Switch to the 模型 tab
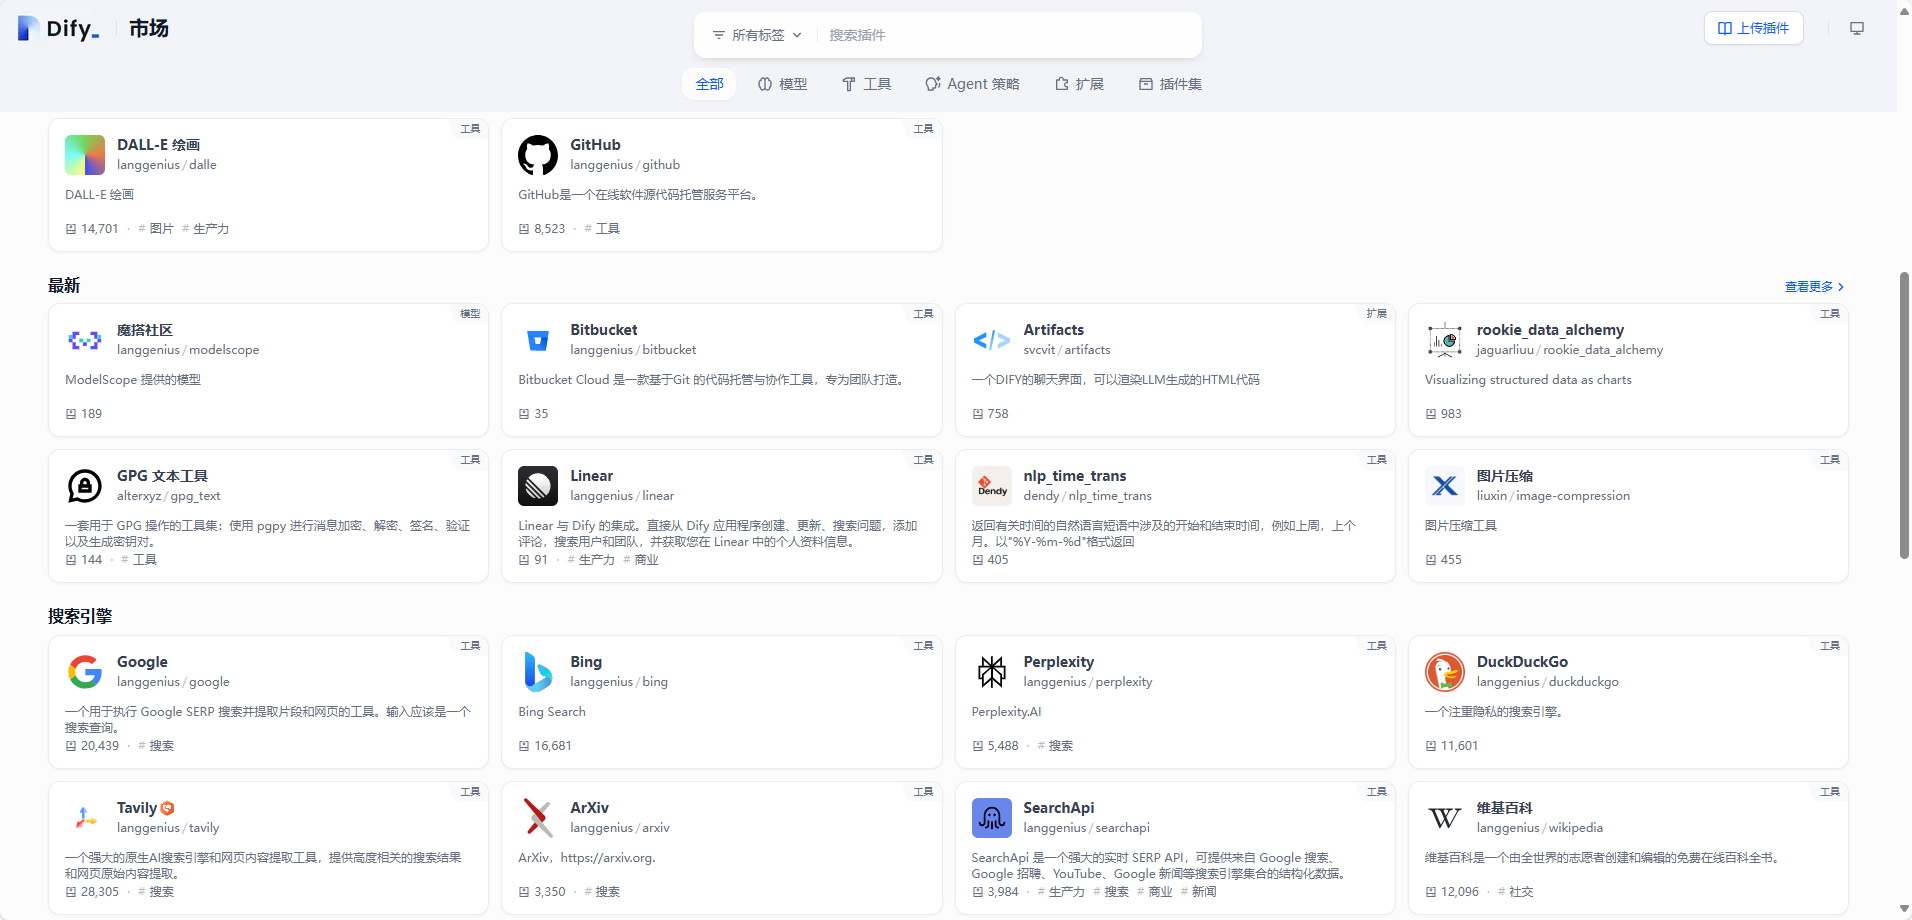The image size is (1912, 920). coord(783,84)
